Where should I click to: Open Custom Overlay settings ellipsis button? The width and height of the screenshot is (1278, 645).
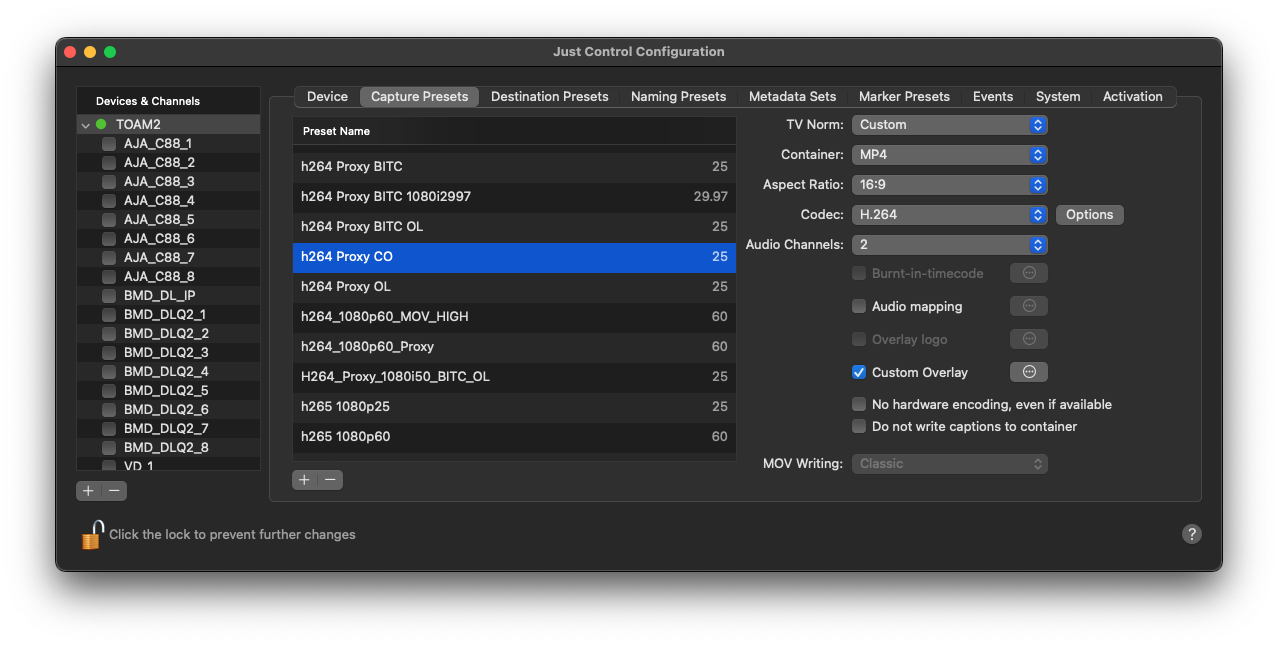[x=1029, y=372]
